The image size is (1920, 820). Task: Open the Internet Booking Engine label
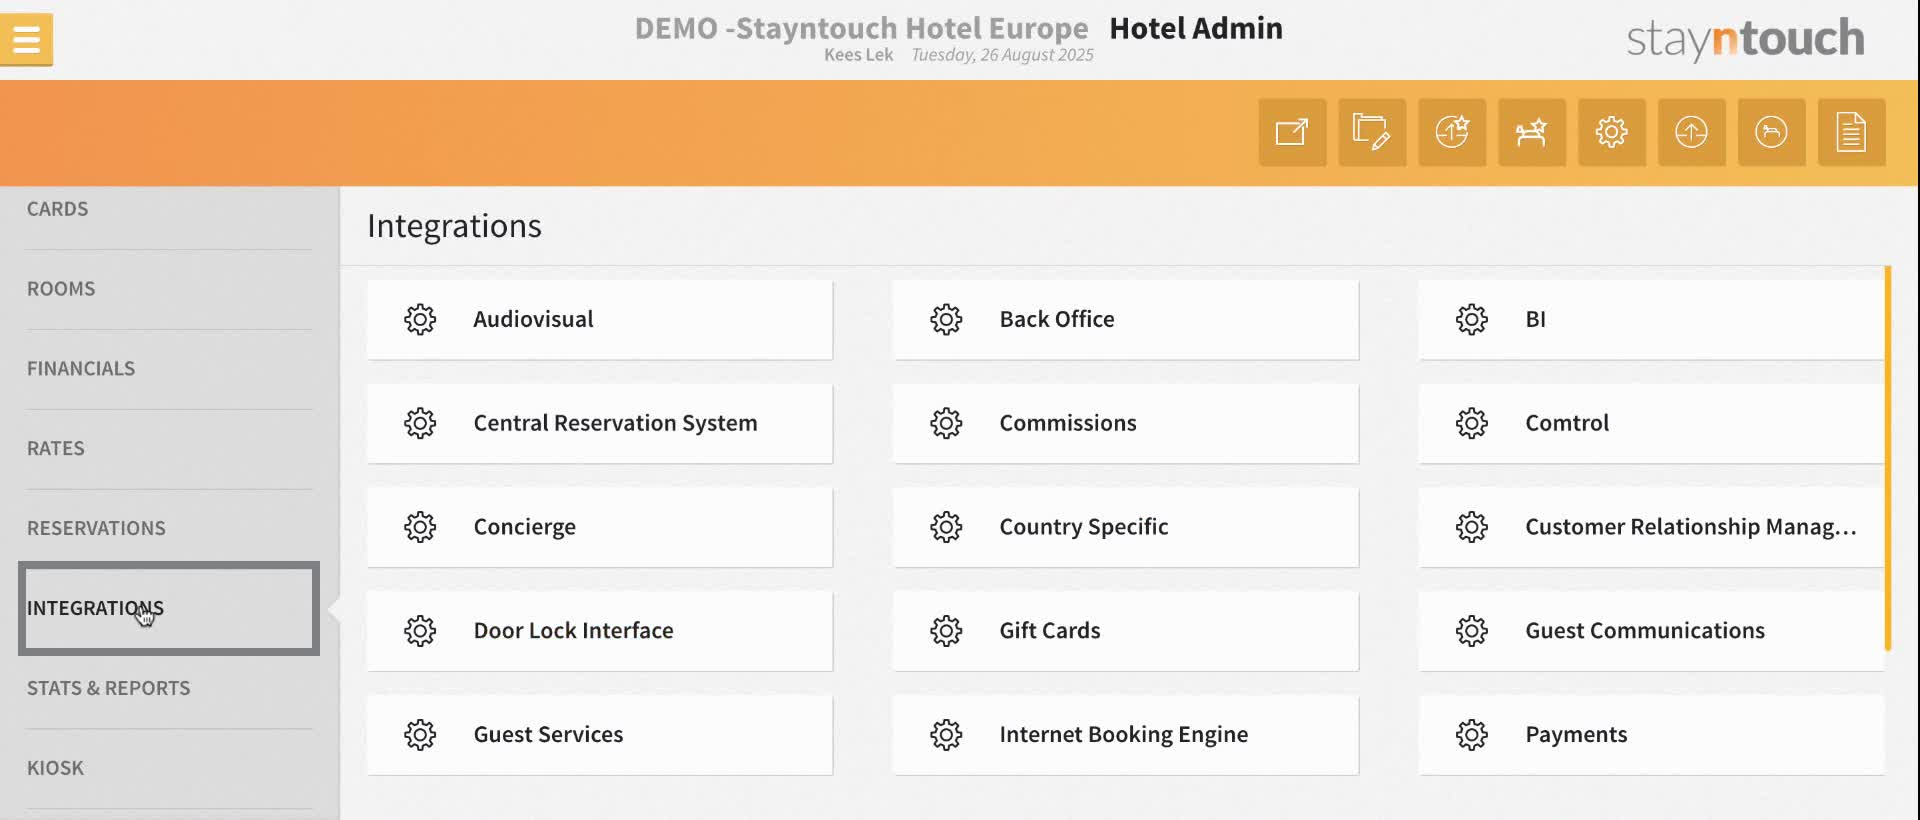pos(1124,735)
